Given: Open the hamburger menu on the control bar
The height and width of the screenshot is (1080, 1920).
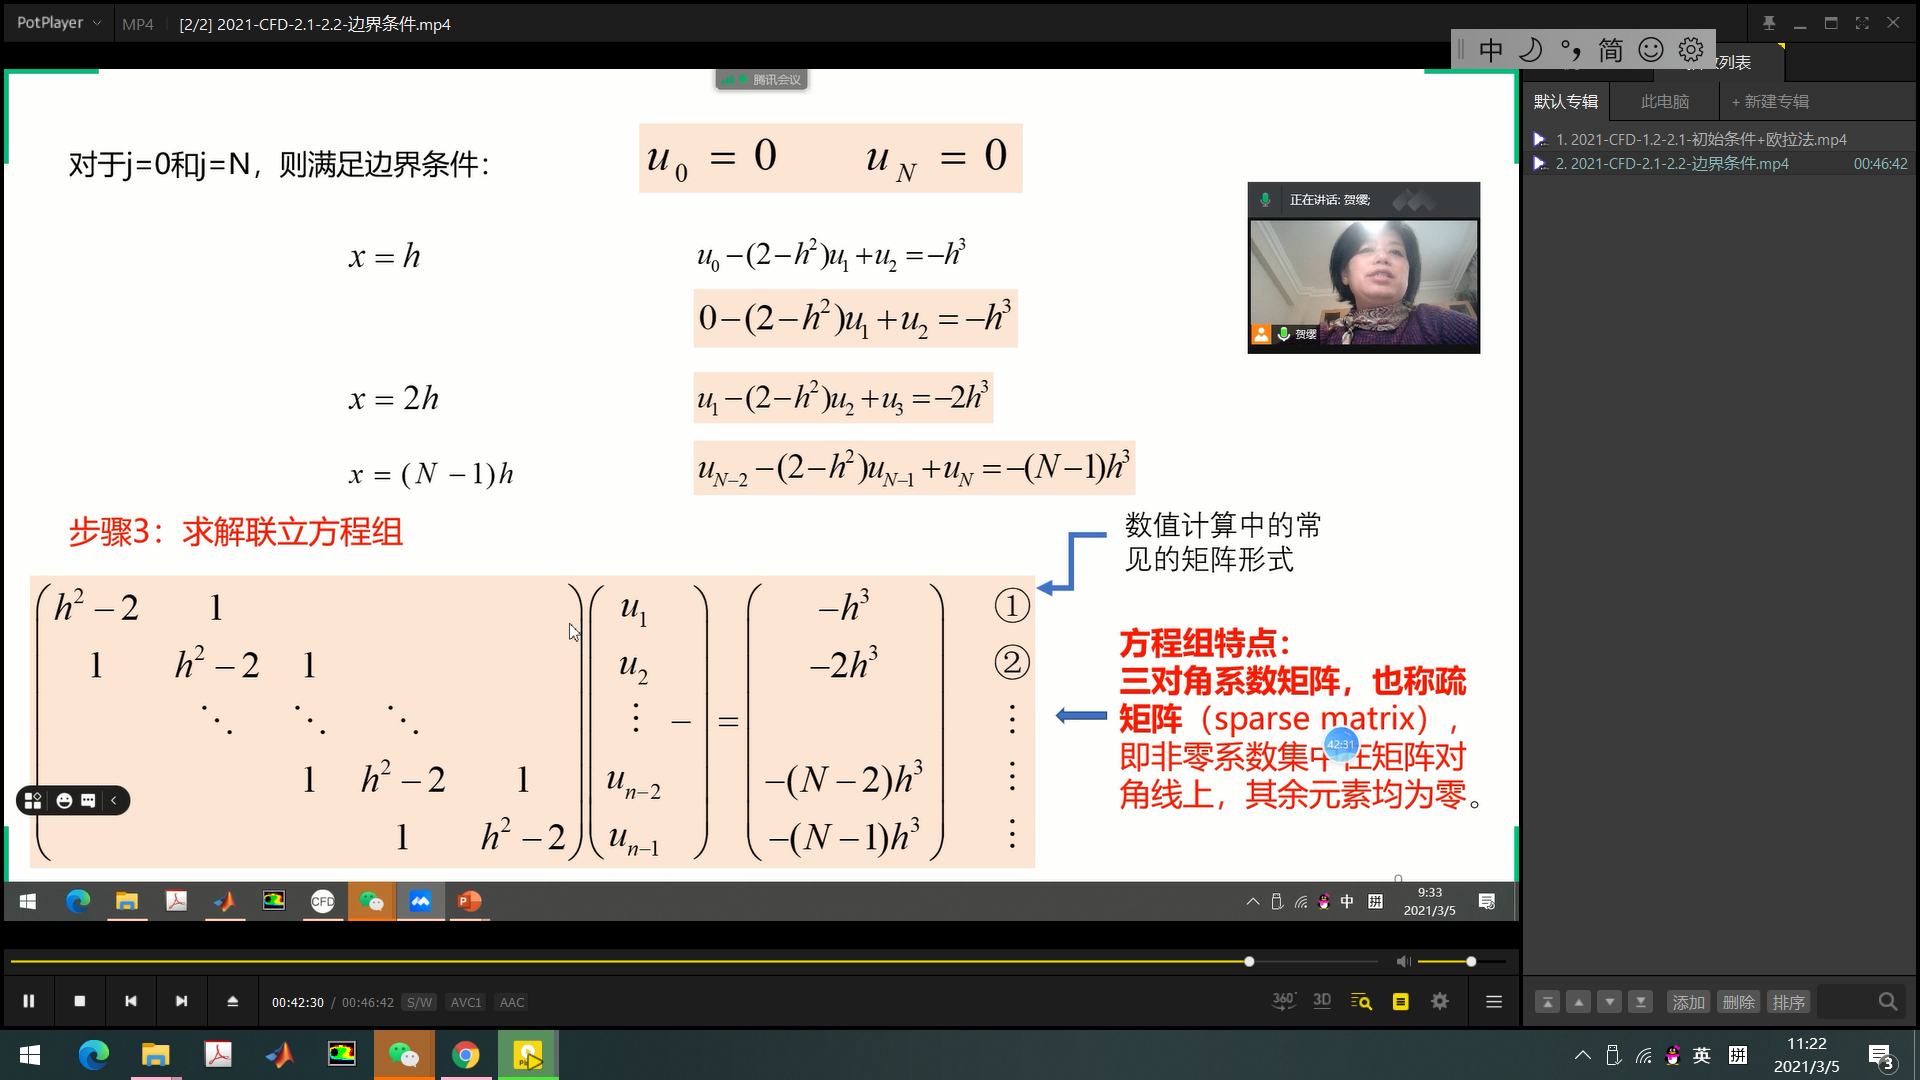Looking at the screenshot, I should tap(1494, 1001).
